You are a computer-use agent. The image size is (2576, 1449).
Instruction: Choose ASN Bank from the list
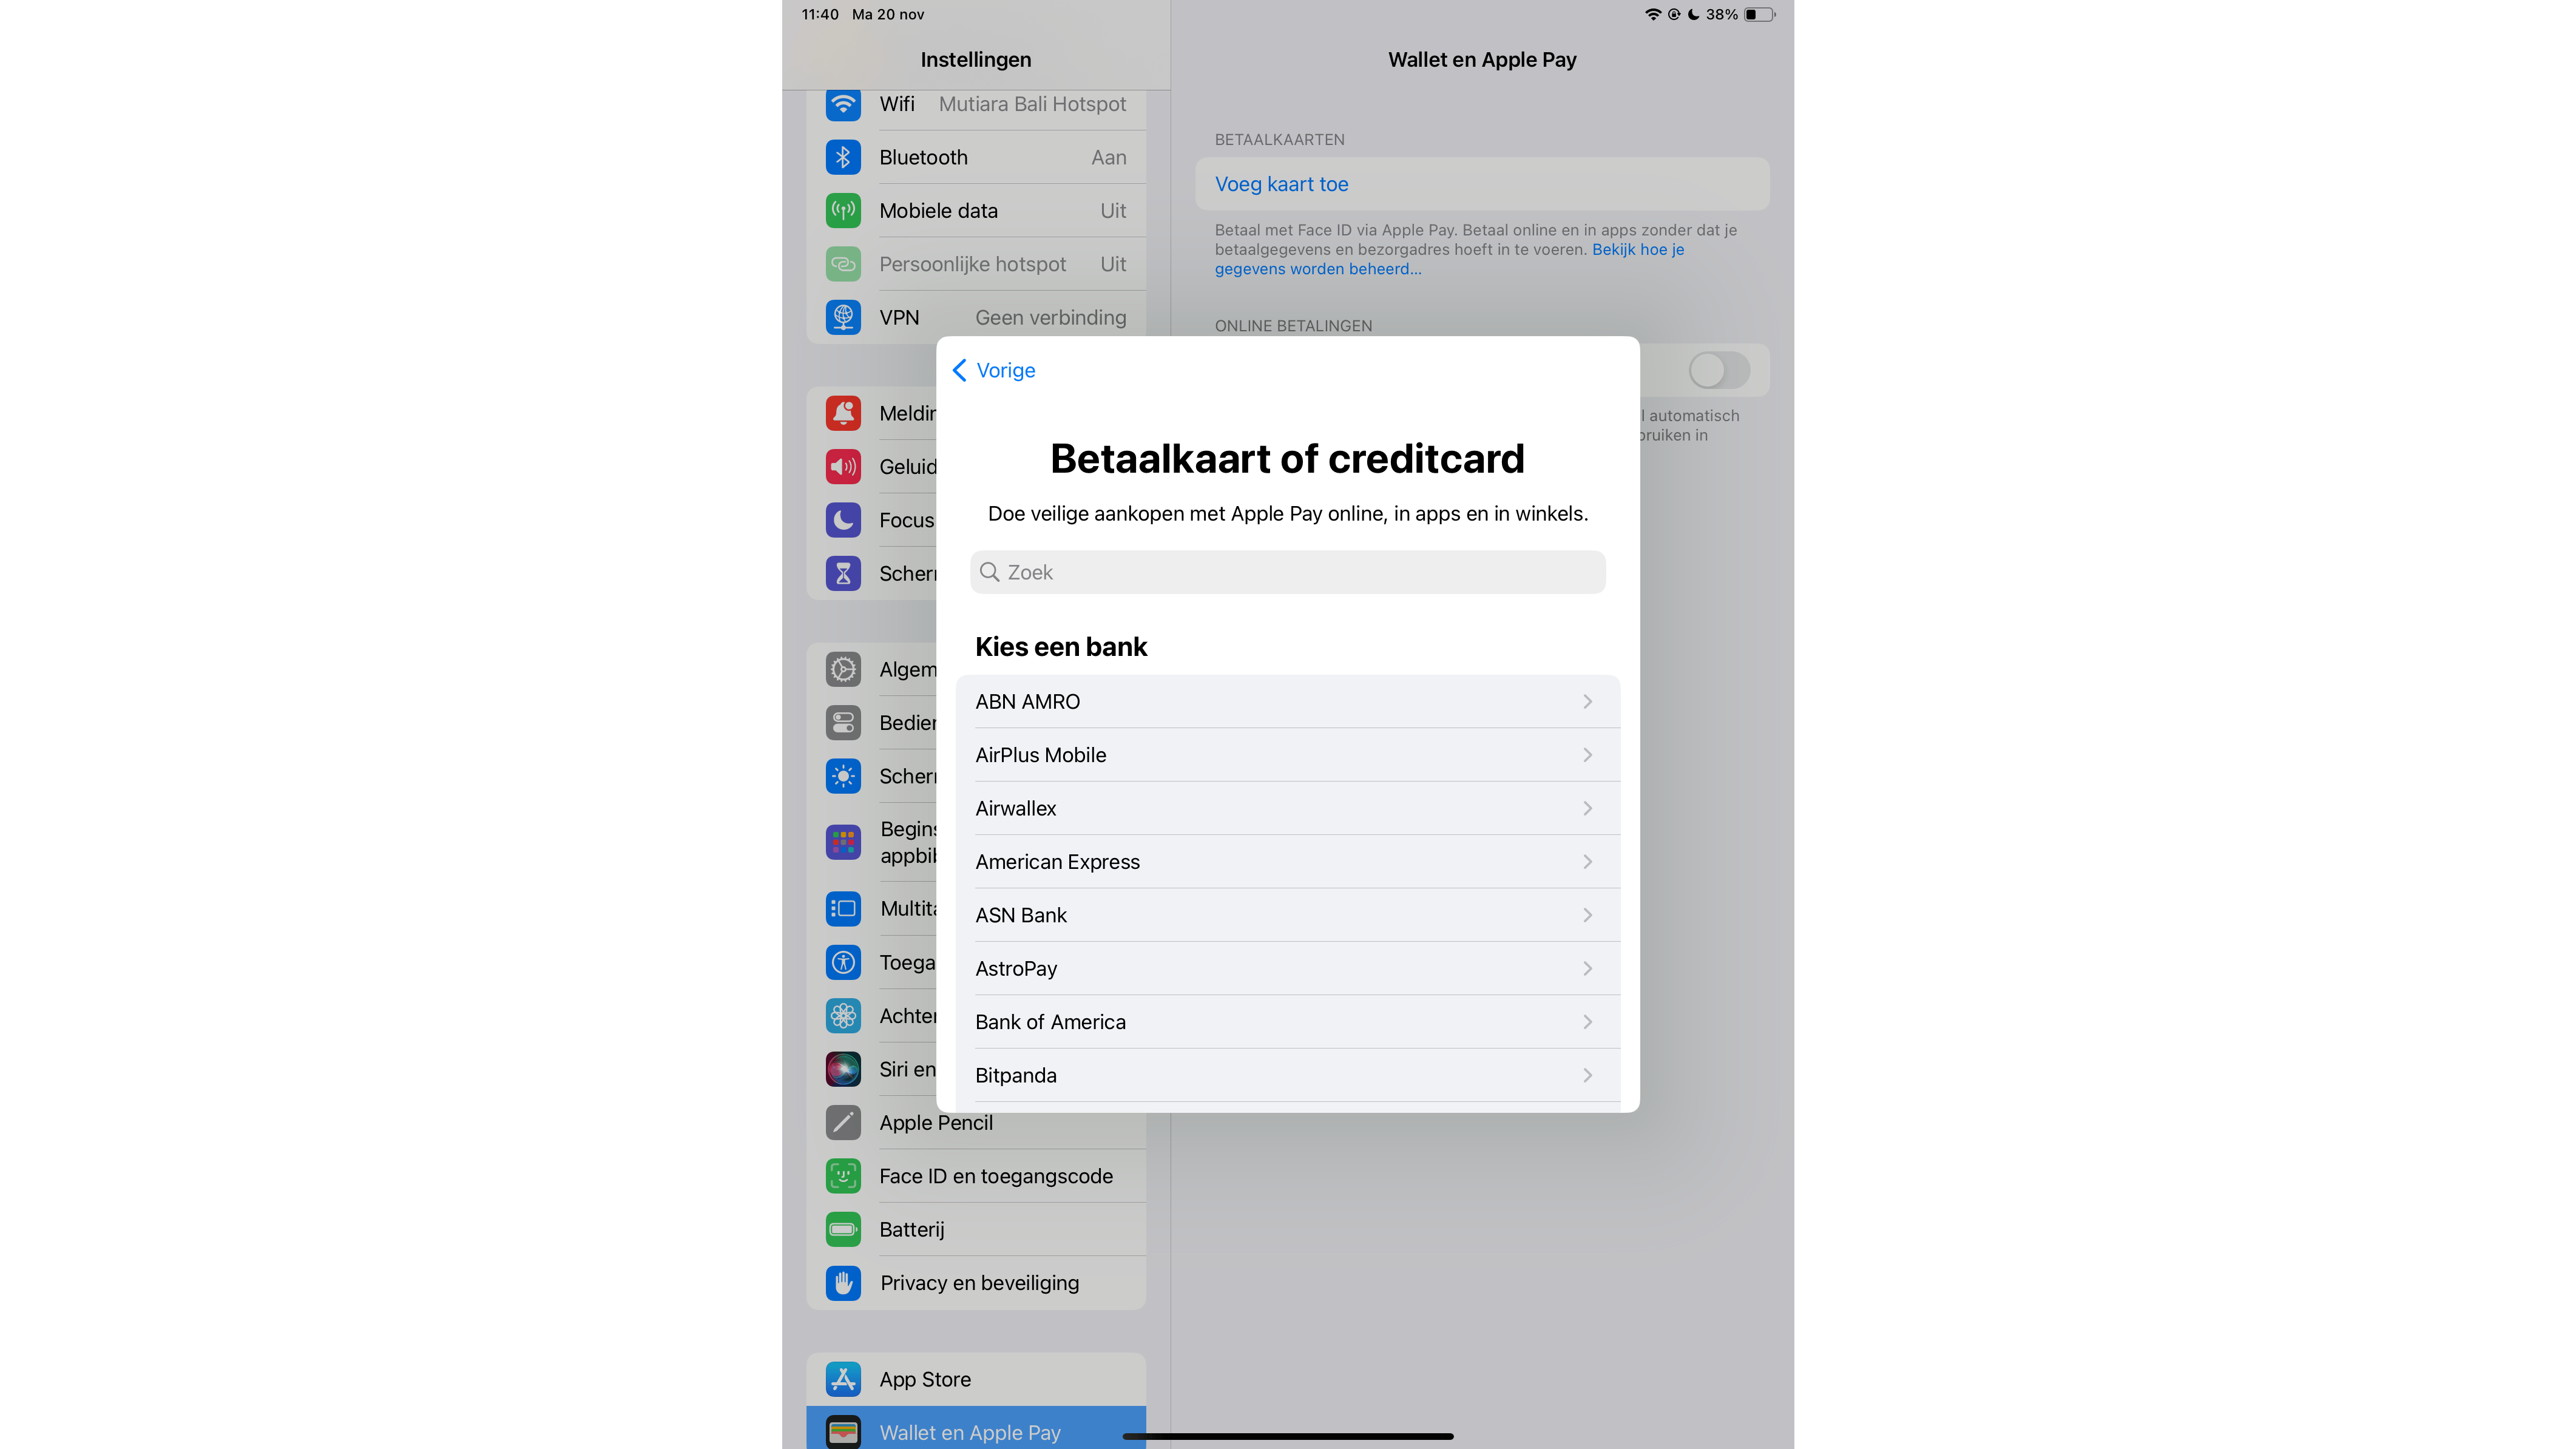(x=1021, y=915)
